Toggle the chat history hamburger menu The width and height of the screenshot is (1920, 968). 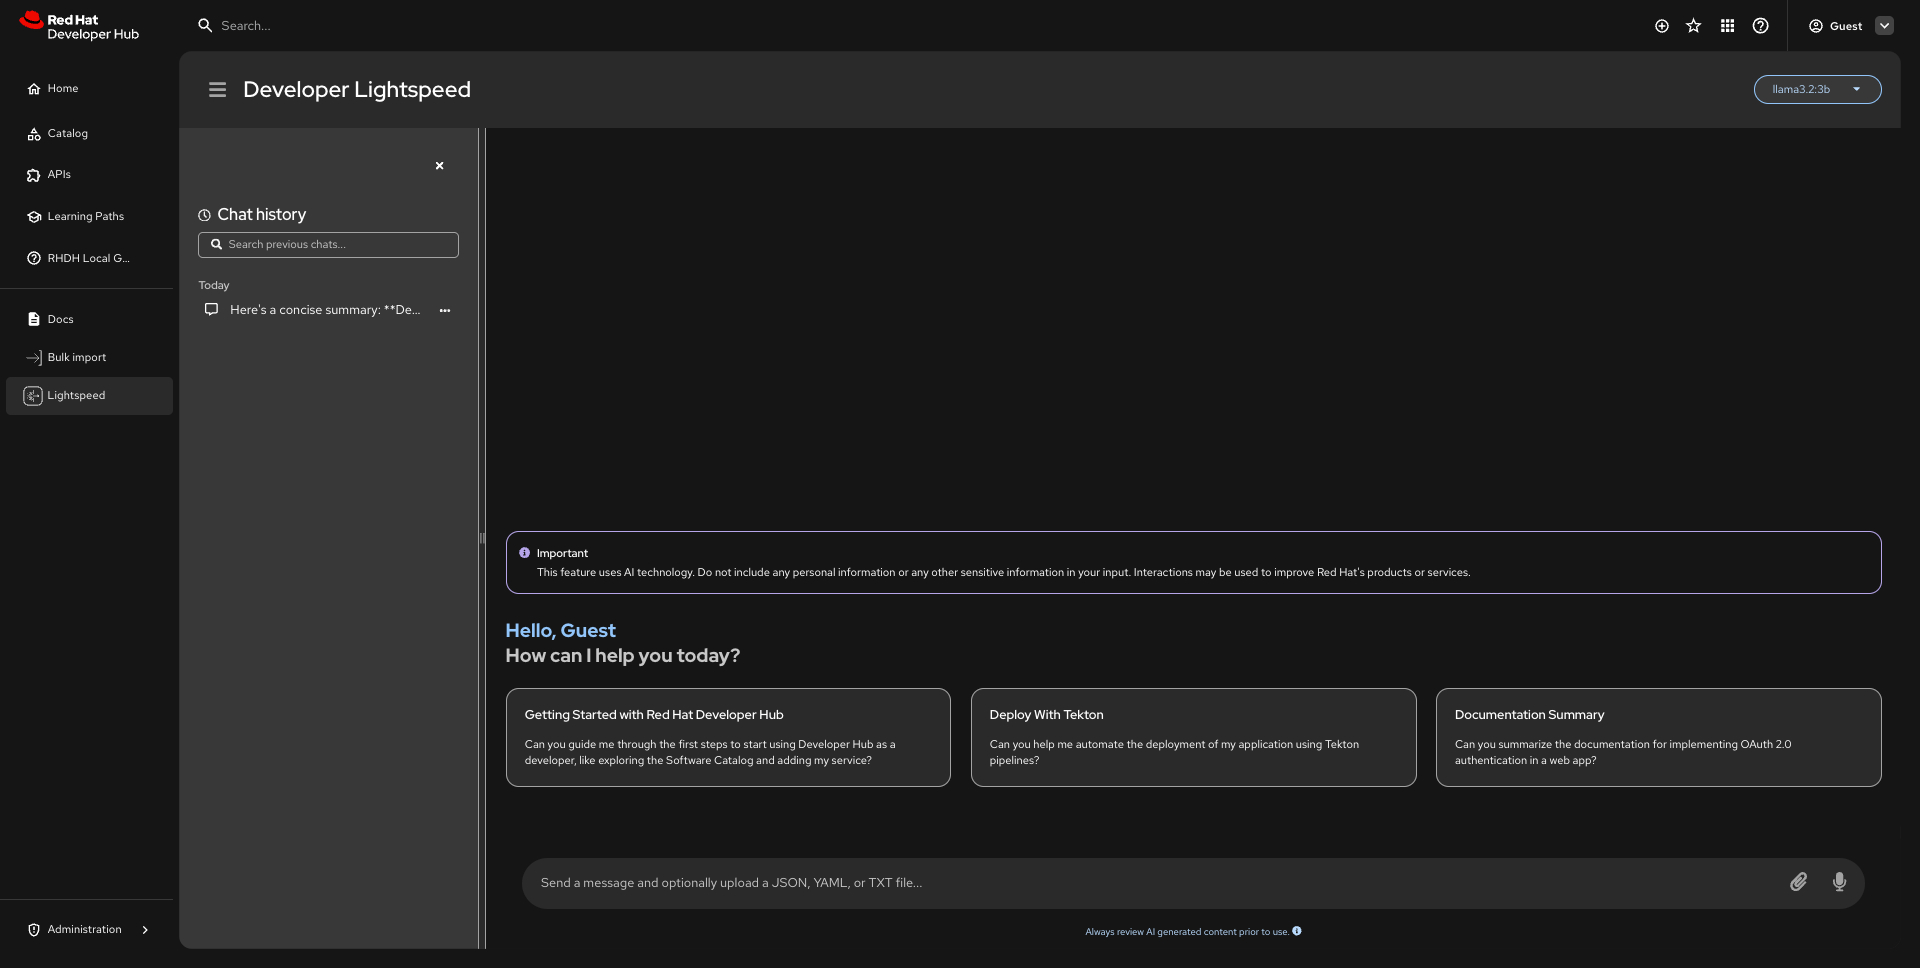[x=217, y=90]
